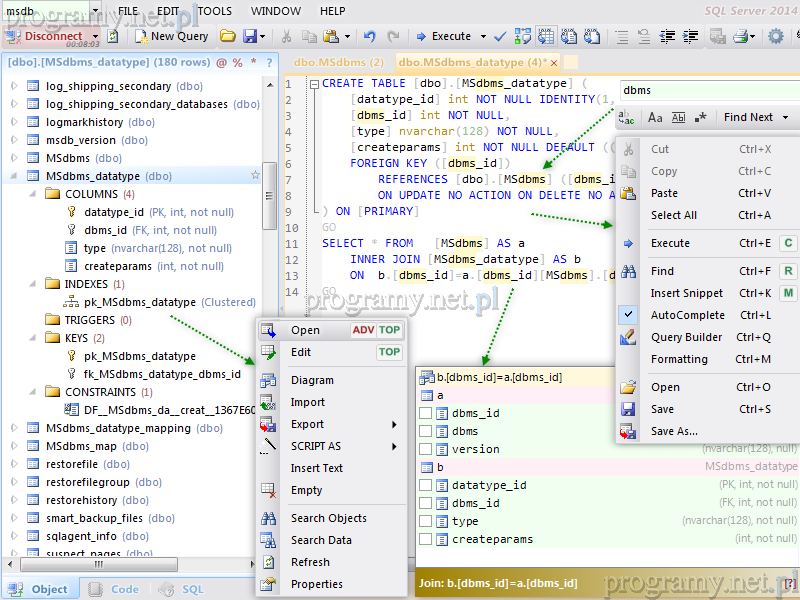800x600 pixels.
Task: Expand the TRIGGERS folder node
Action: click(33, 320)
